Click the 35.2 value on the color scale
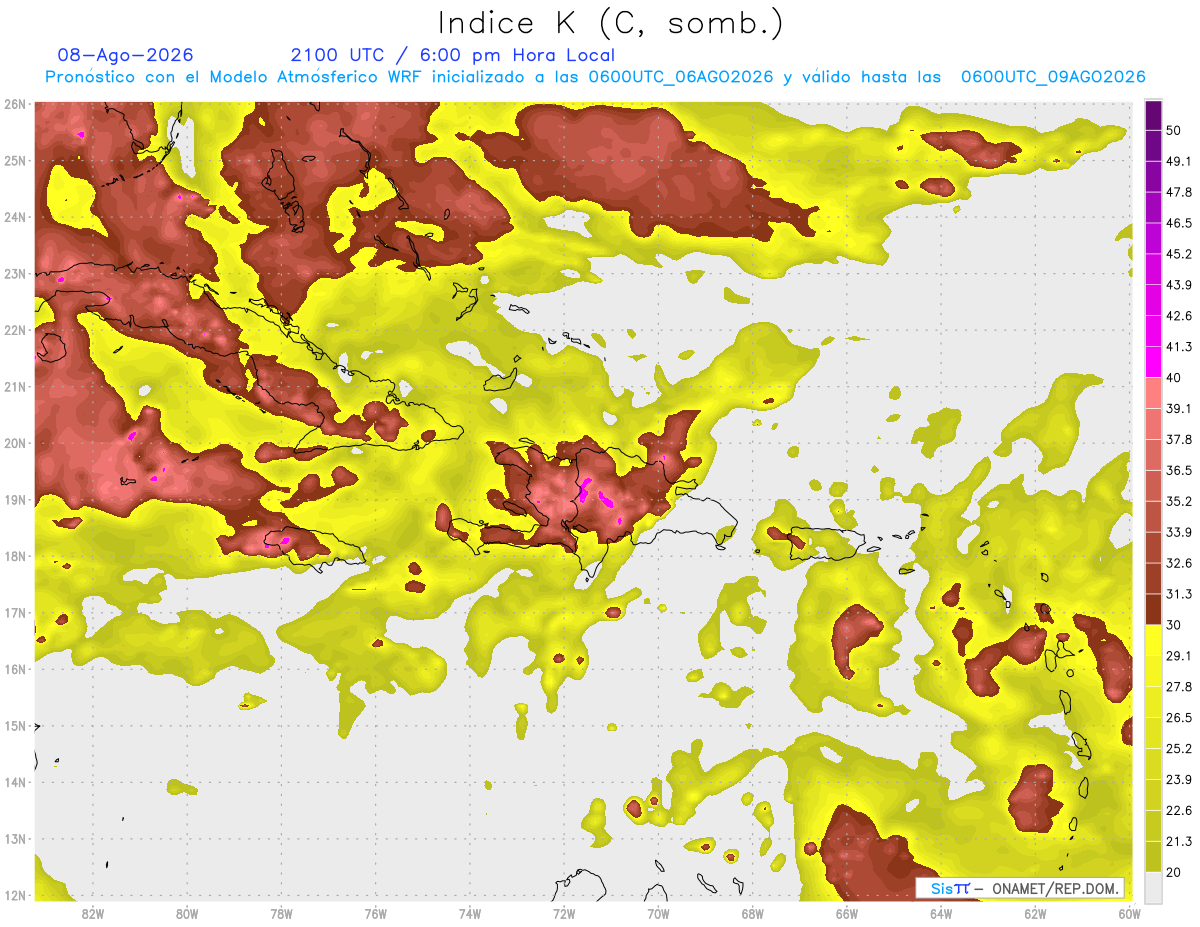This screenshot has width=1200, height=927. pos(1179,501)
